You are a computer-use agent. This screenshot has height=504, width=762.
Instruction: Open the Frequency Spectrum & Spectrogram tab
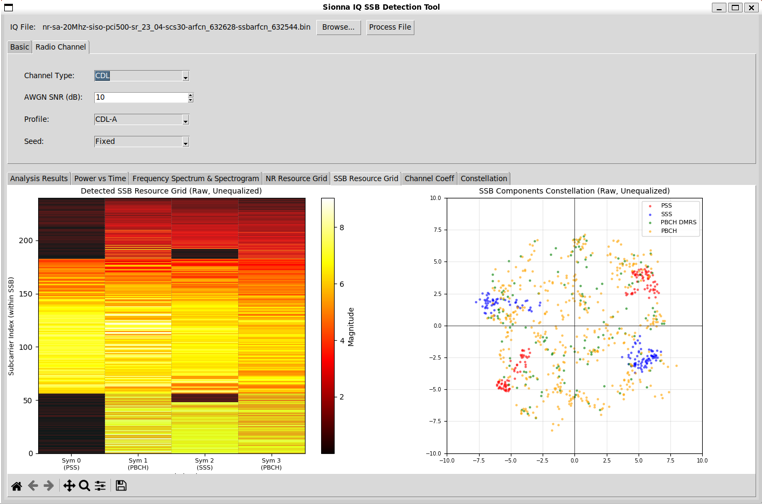pyautogui.click(x=195, y=179)
